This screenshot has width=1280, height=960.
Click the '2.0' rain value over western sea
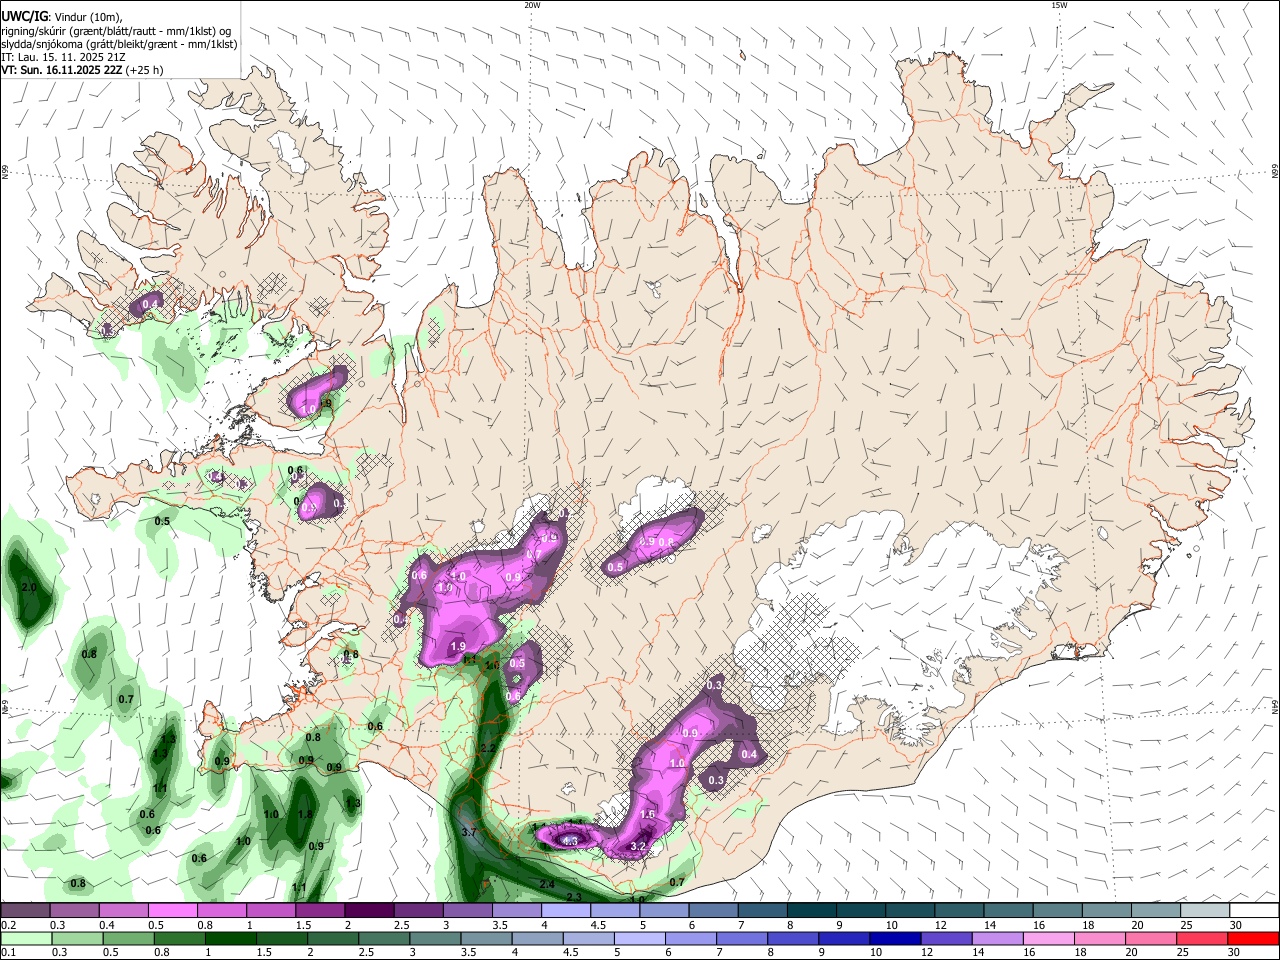click(29, 588)
